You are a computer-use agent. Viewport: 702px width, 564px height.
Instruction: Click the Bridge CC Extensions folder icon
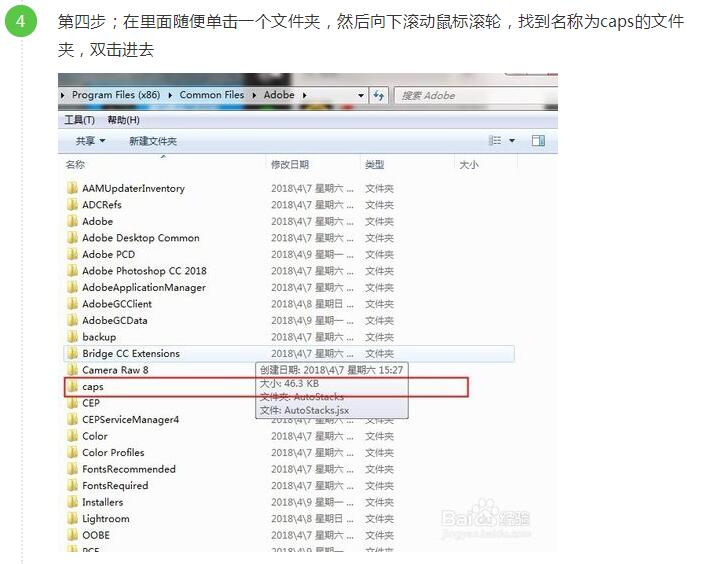click(x=73, y=354)
